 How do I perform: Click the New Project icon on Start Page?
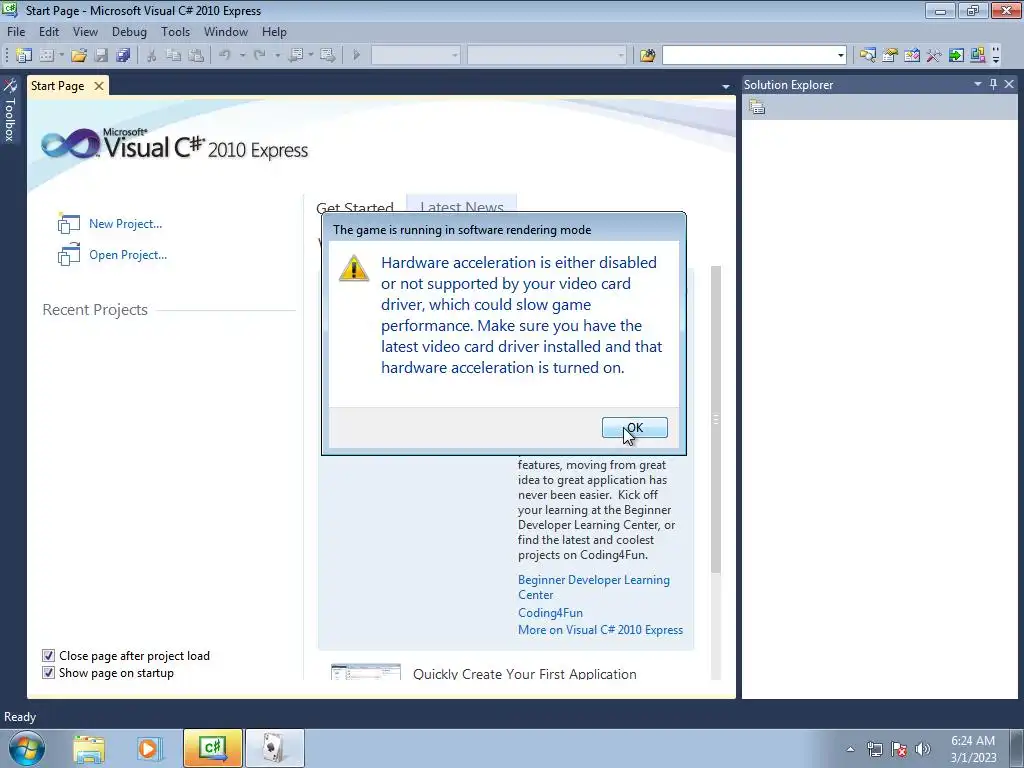pos(69,224)
